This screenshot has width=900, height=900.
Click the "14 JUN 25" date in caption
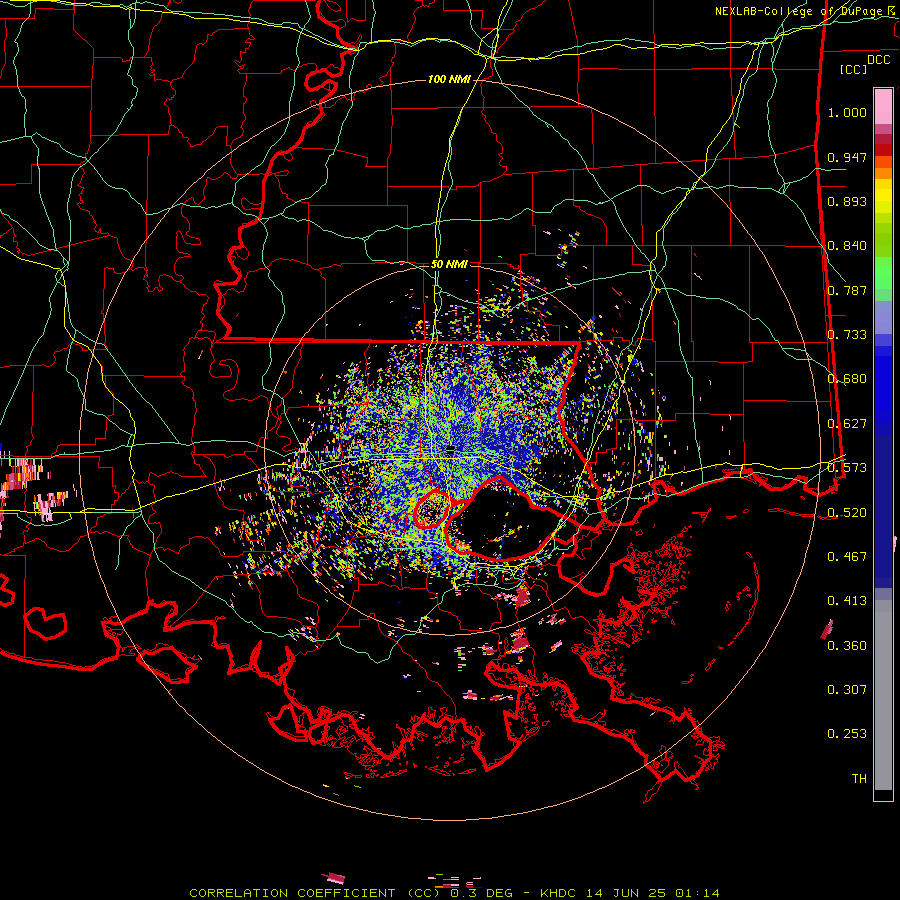(626, 893)
